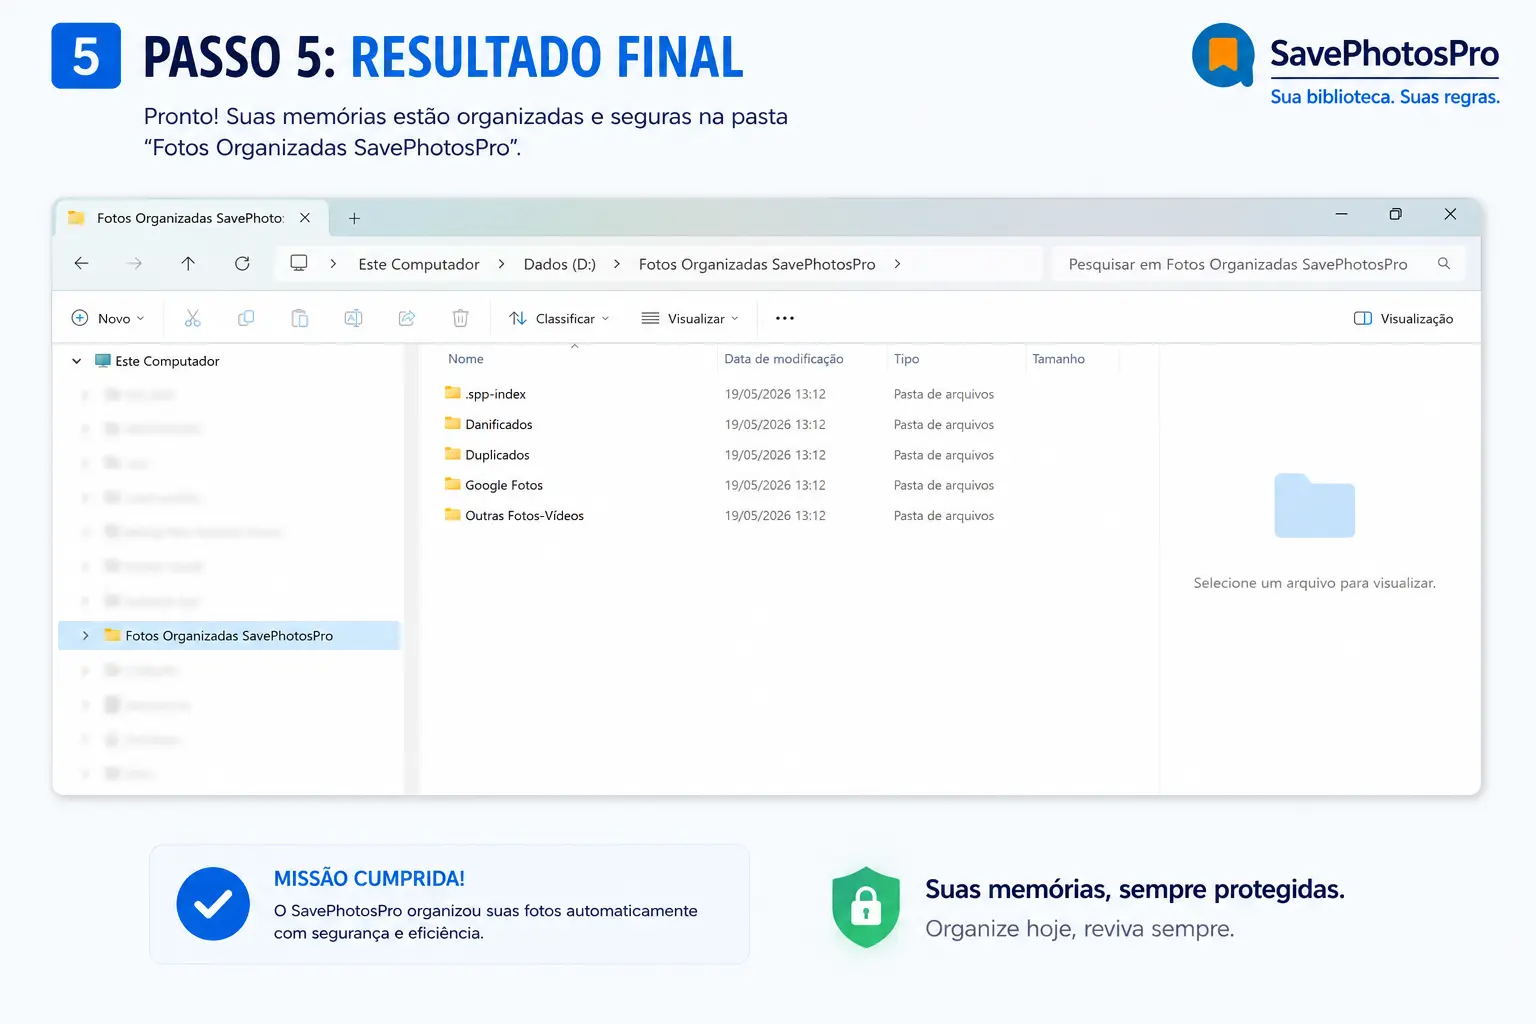This screenshot has height=1024, width=1536.
Task: Click chevron after Fotos Organizadas SavePhotosPro breadcrumb
Action: coord(897,264)
